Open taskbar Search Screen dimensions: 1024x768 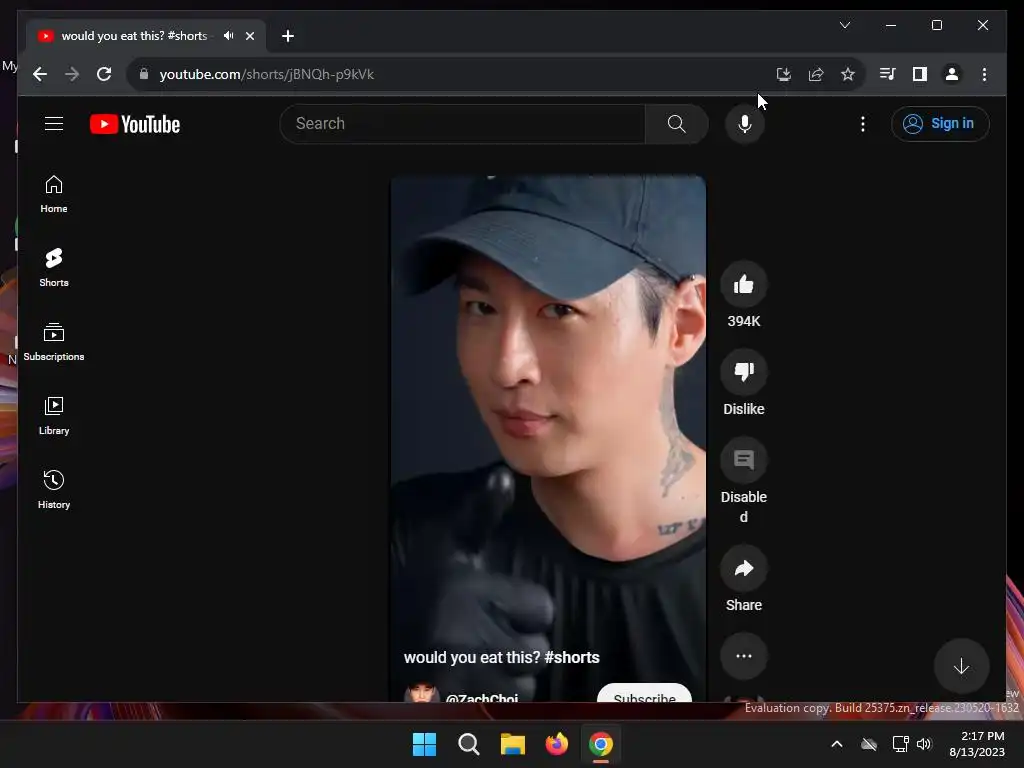click(x=469, y=744)
